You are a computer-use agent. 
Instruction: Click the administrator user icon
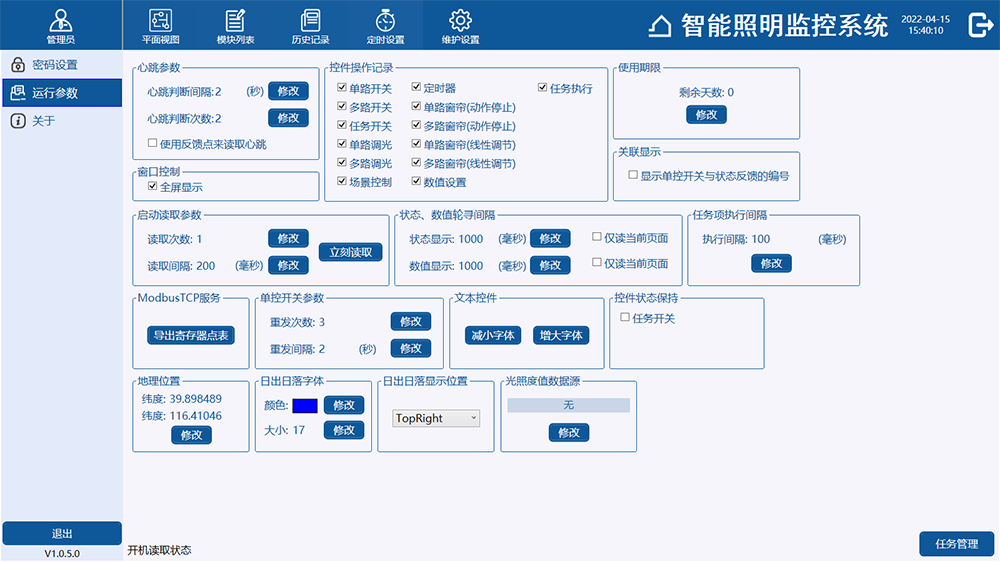[61, 20]
